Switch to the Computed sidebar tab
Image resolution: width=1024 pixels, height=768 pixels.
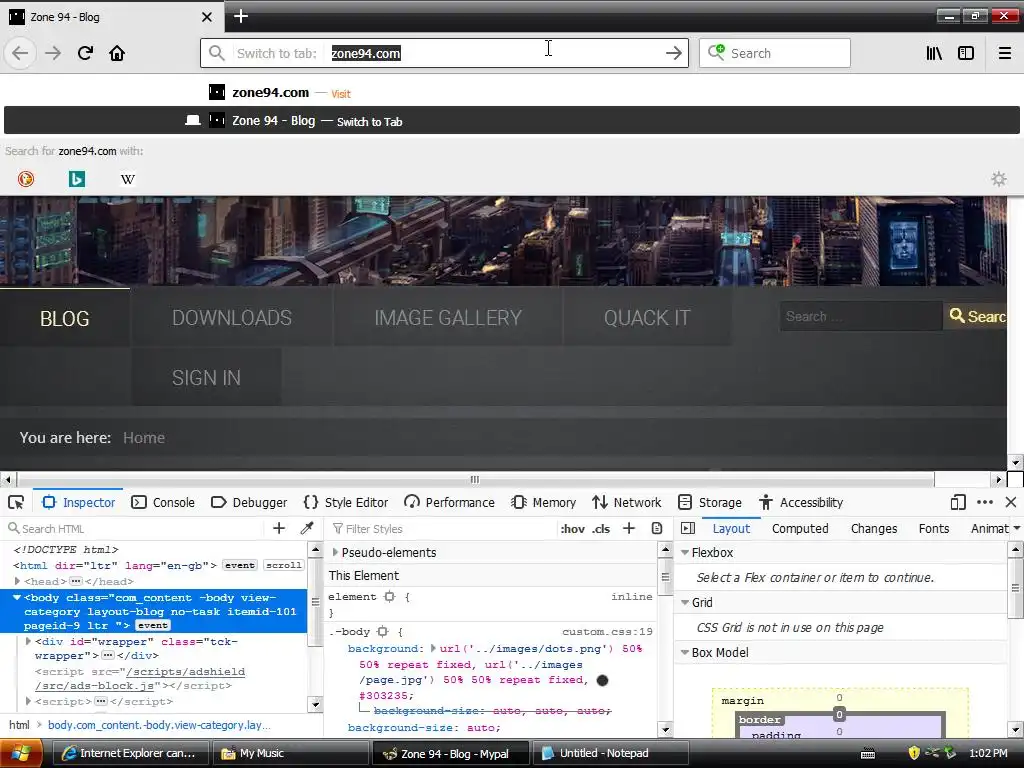click(800, 528)
